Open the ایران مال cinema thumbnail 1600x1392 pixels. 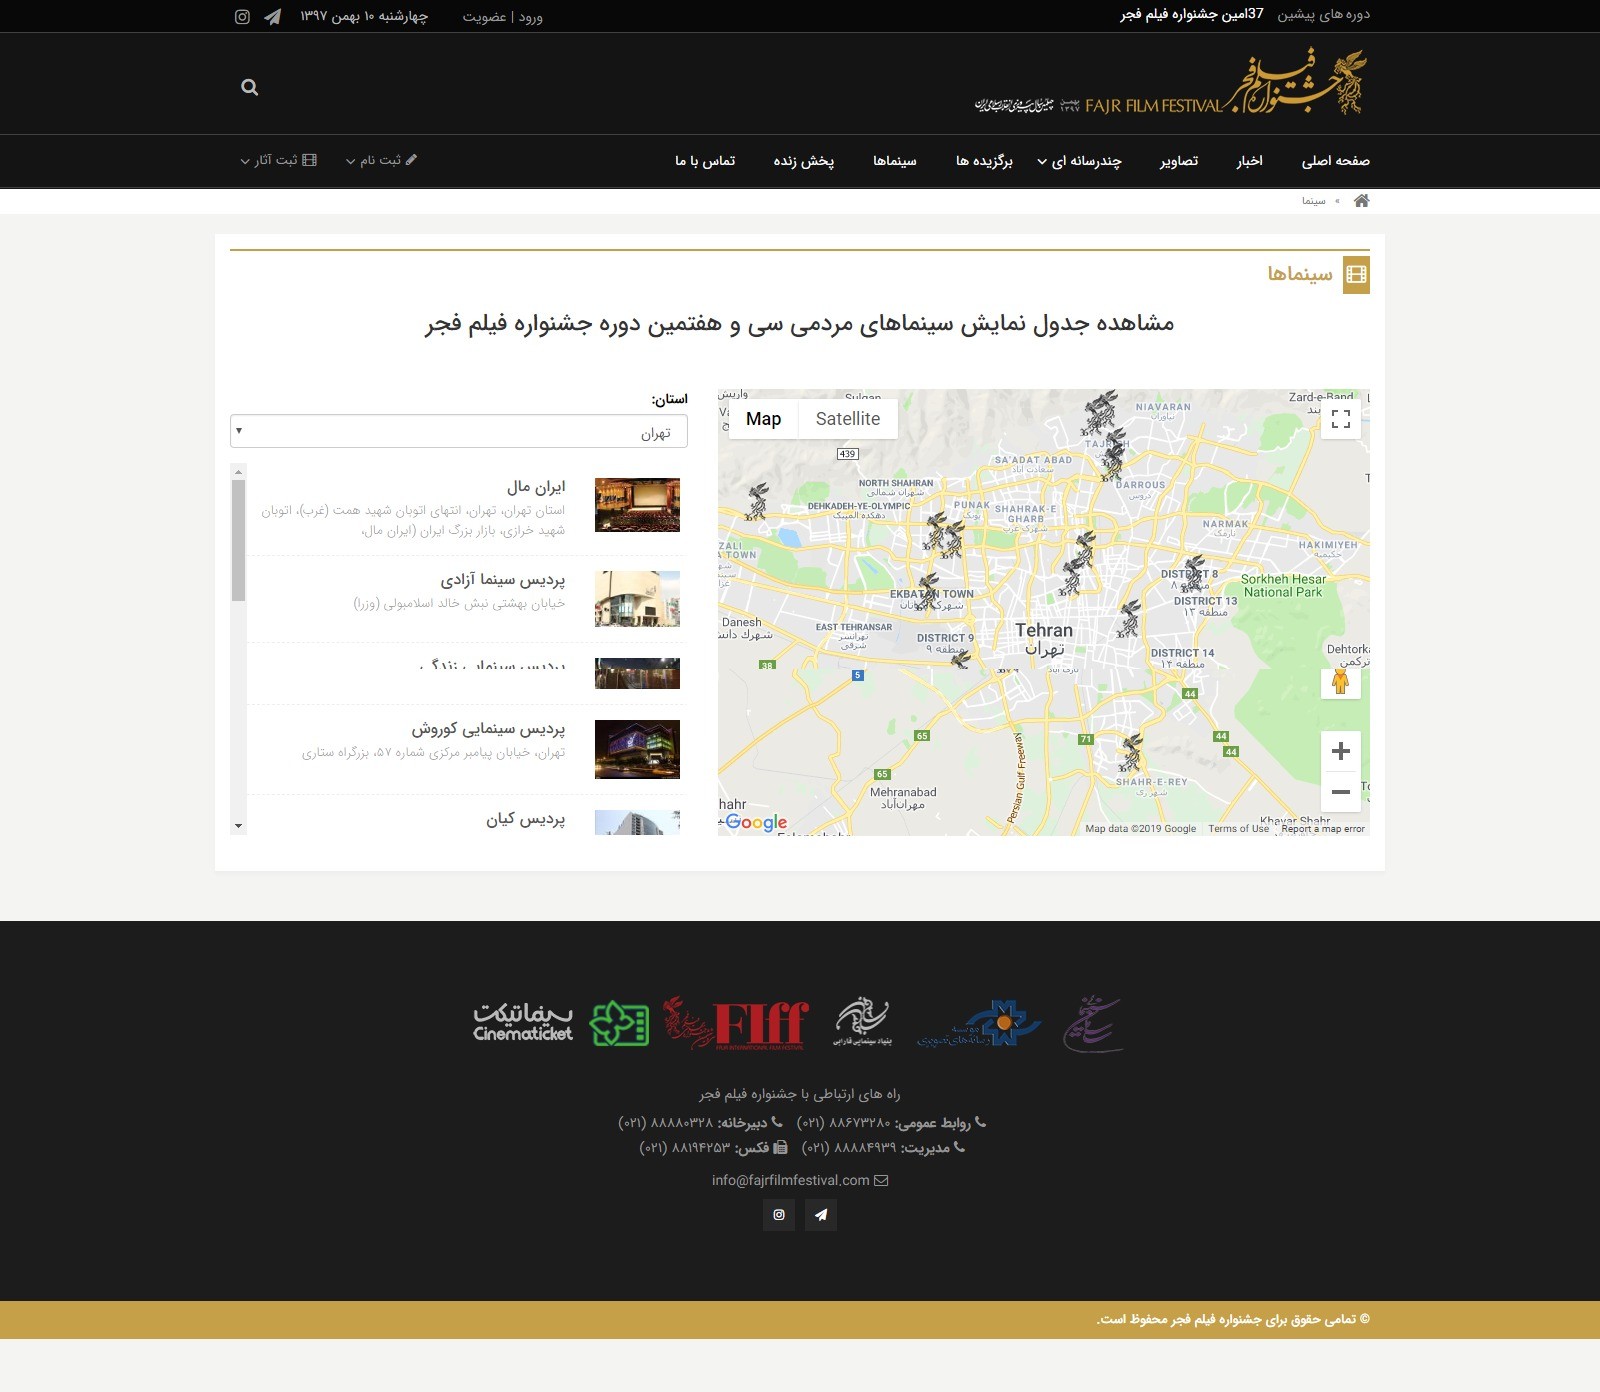coord(637,505)
